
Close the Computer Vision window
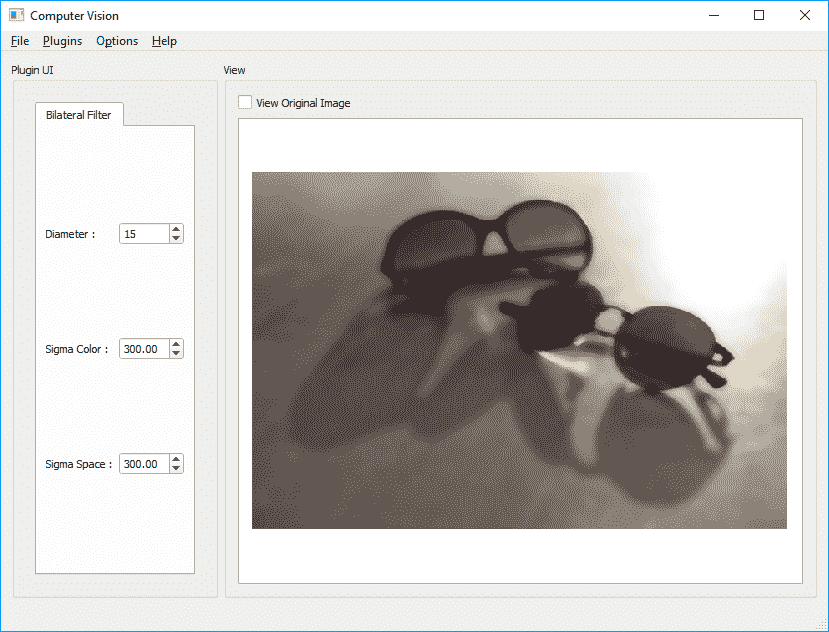805,15
